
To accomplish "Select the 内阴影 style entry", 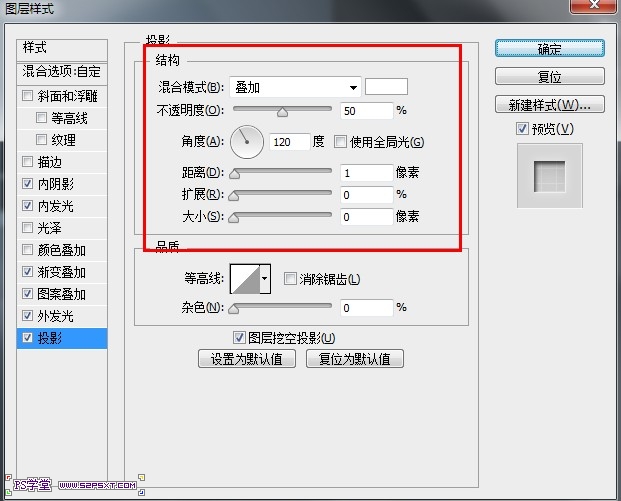I will [55, 184].
